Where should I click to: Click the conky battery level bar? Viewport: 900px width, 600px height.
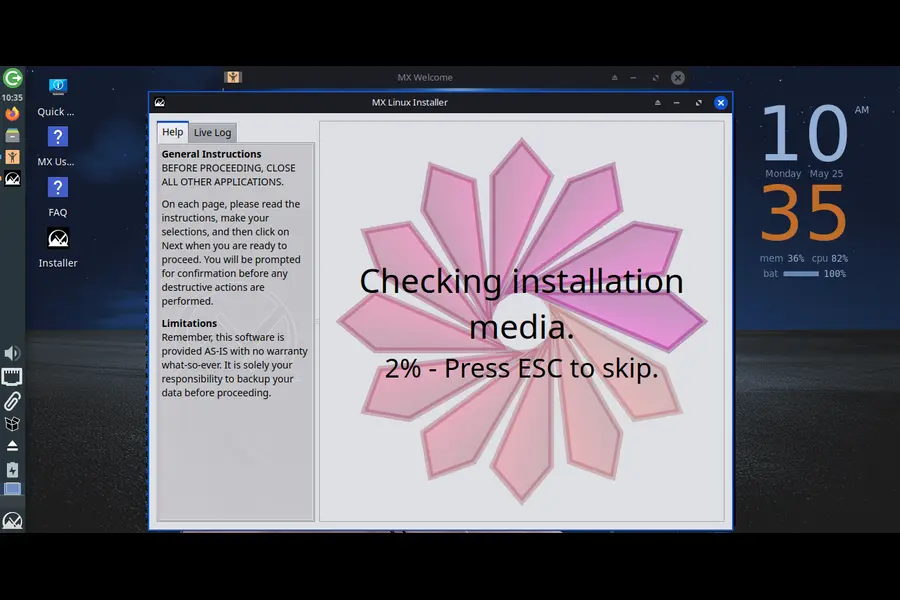tap(801, 274)
